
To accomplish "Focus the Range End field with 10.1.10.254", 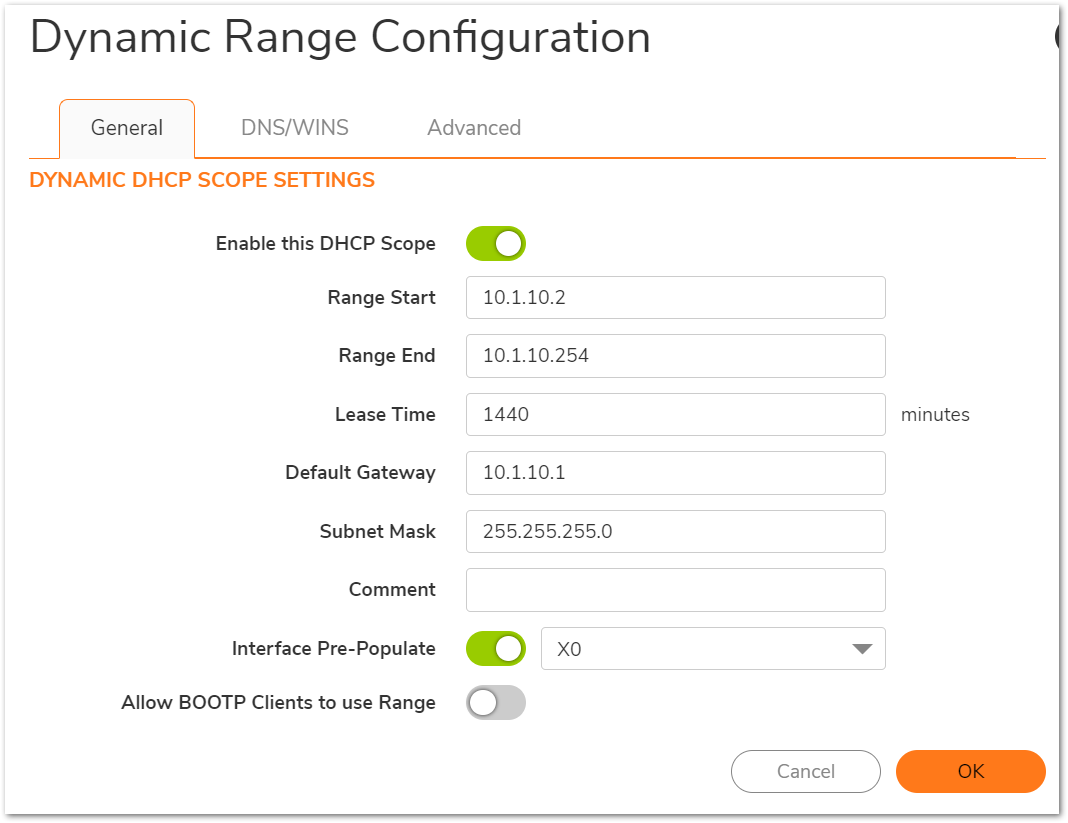I will pos(675,356).
